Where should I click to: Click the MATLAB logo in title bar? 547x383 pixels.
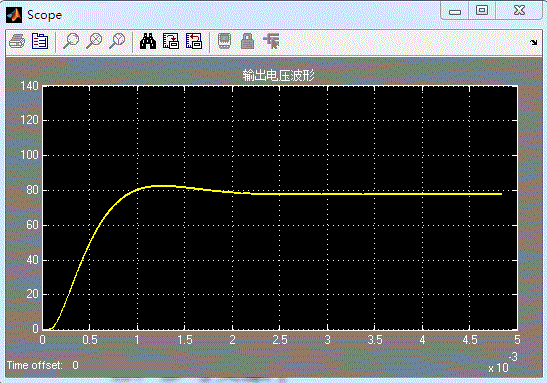(x=14, y=15)
